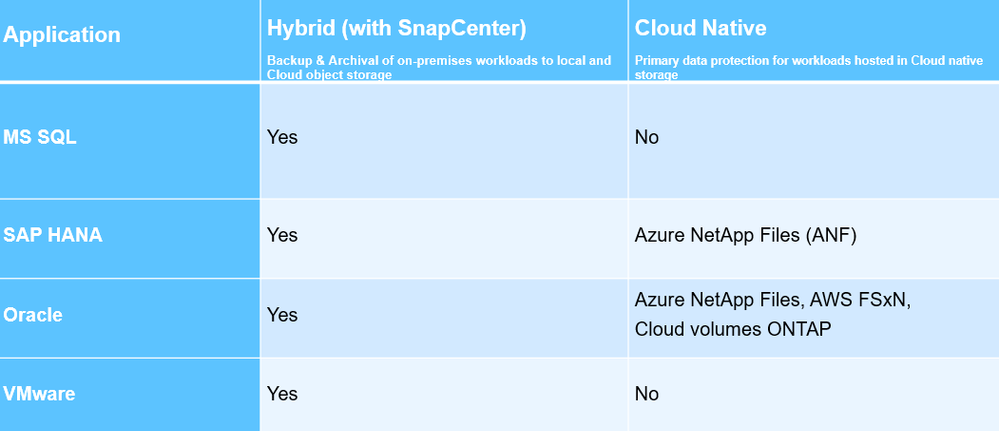This screenshot has height=431, width=999.
Task: Click No in the VMware row
Action: (647, 394)
